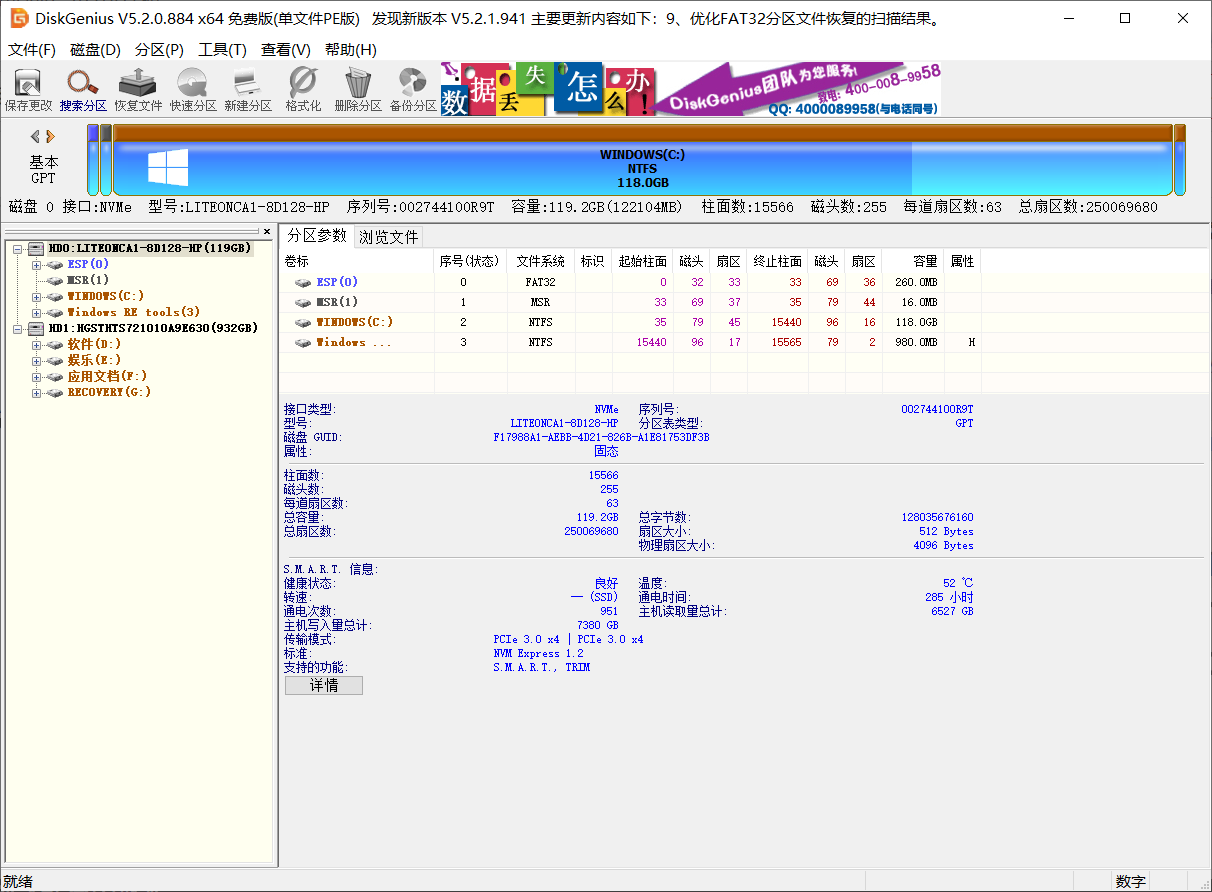Screen dimensions: 1212x892
Task: Select the recovery partition block at the disk map's end
Action: tap(1180, 160)
